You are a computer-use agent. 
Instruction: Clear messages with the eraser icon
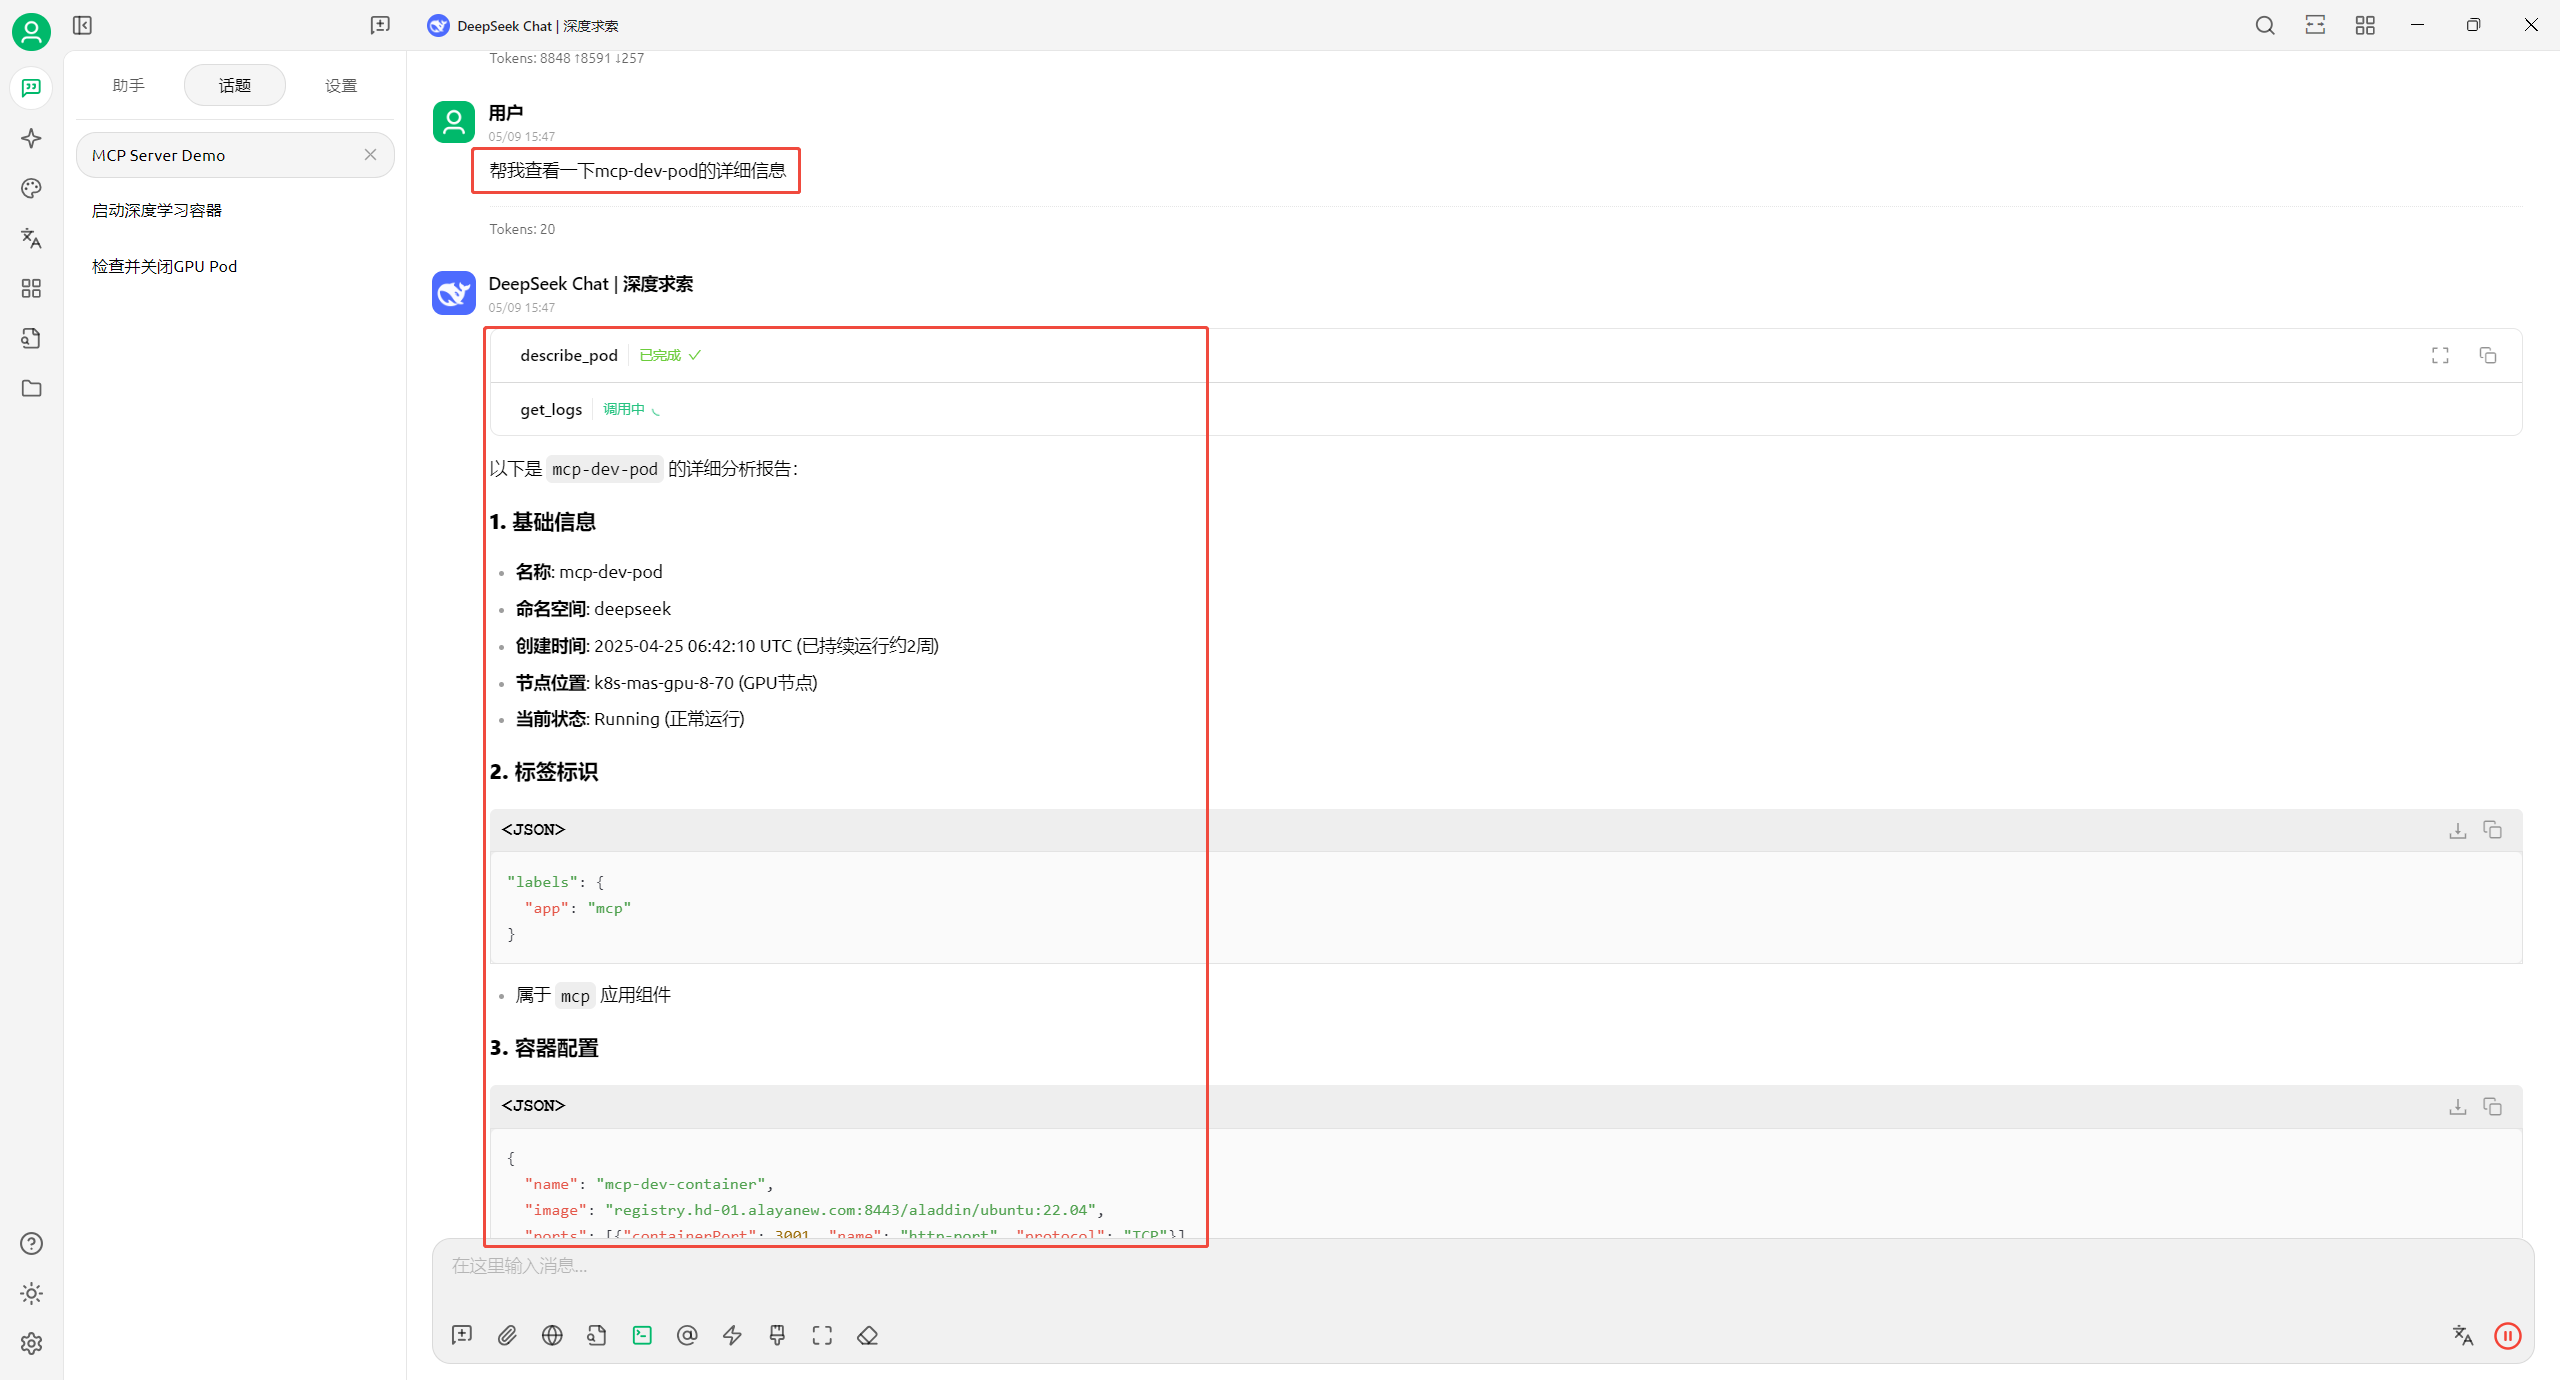click(x=867, y=1335)
